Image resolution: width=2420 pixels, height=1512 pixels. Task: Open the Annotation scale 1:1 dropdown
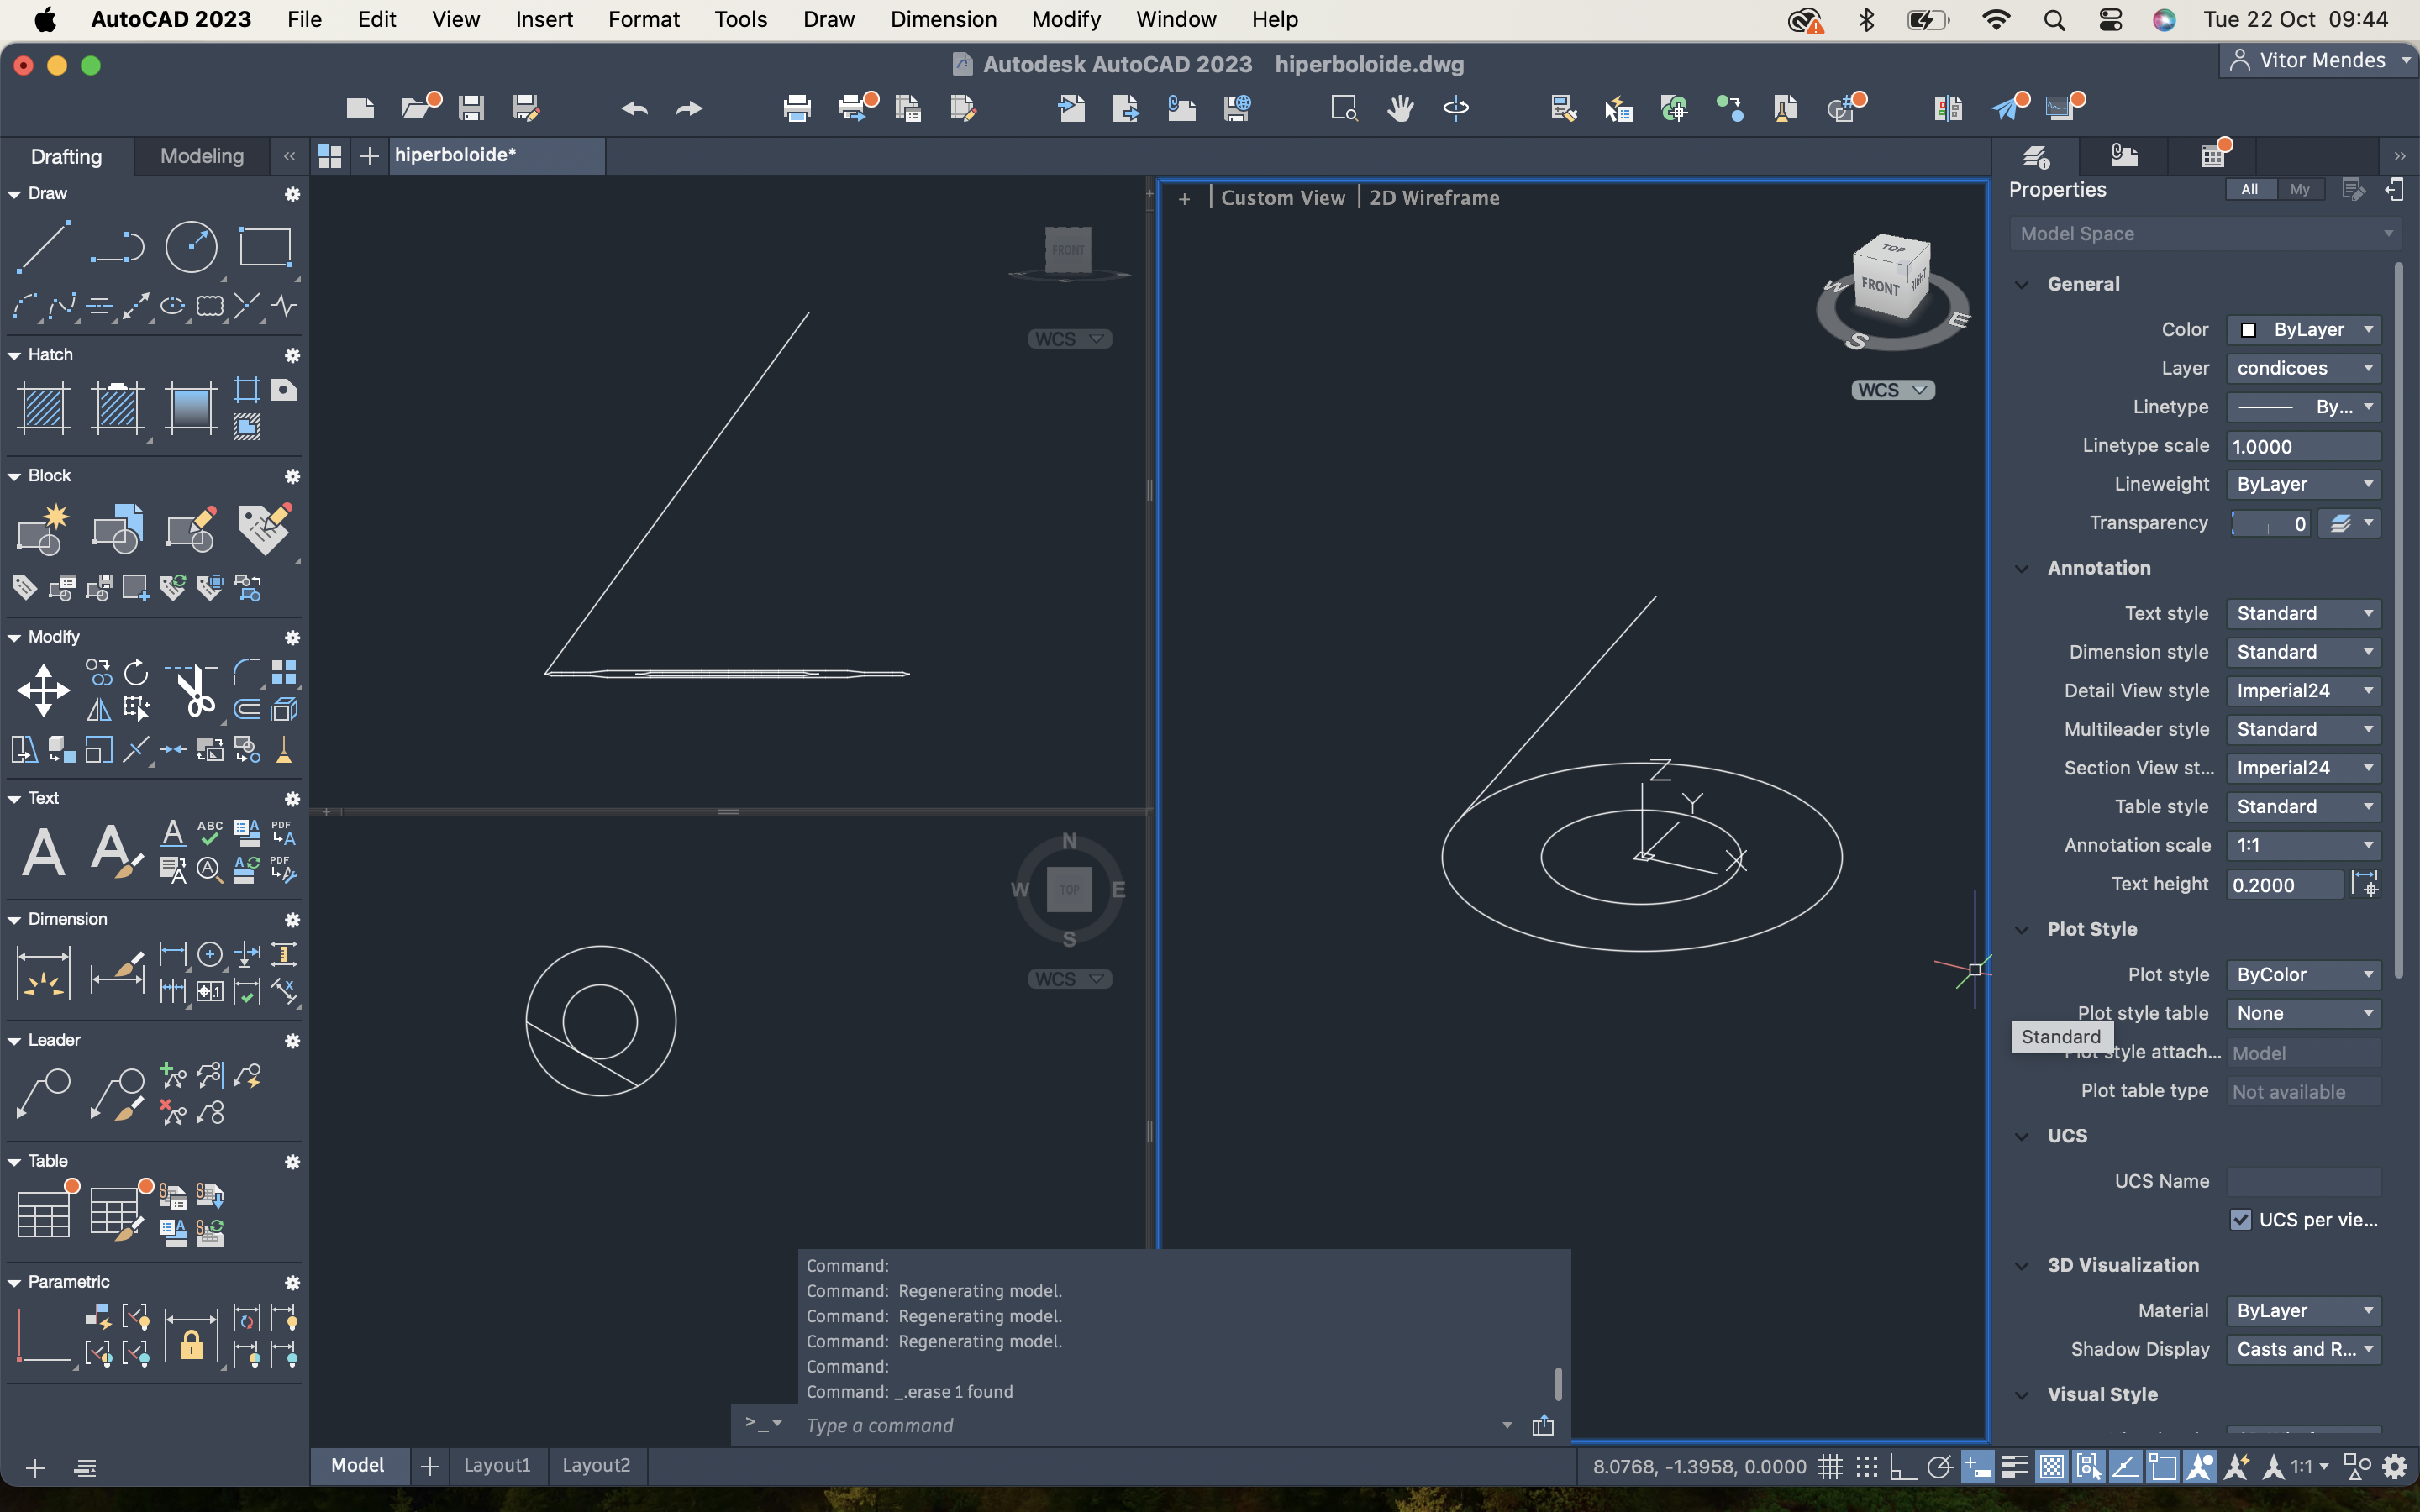pyautogui.click(x=2303, y=845)
